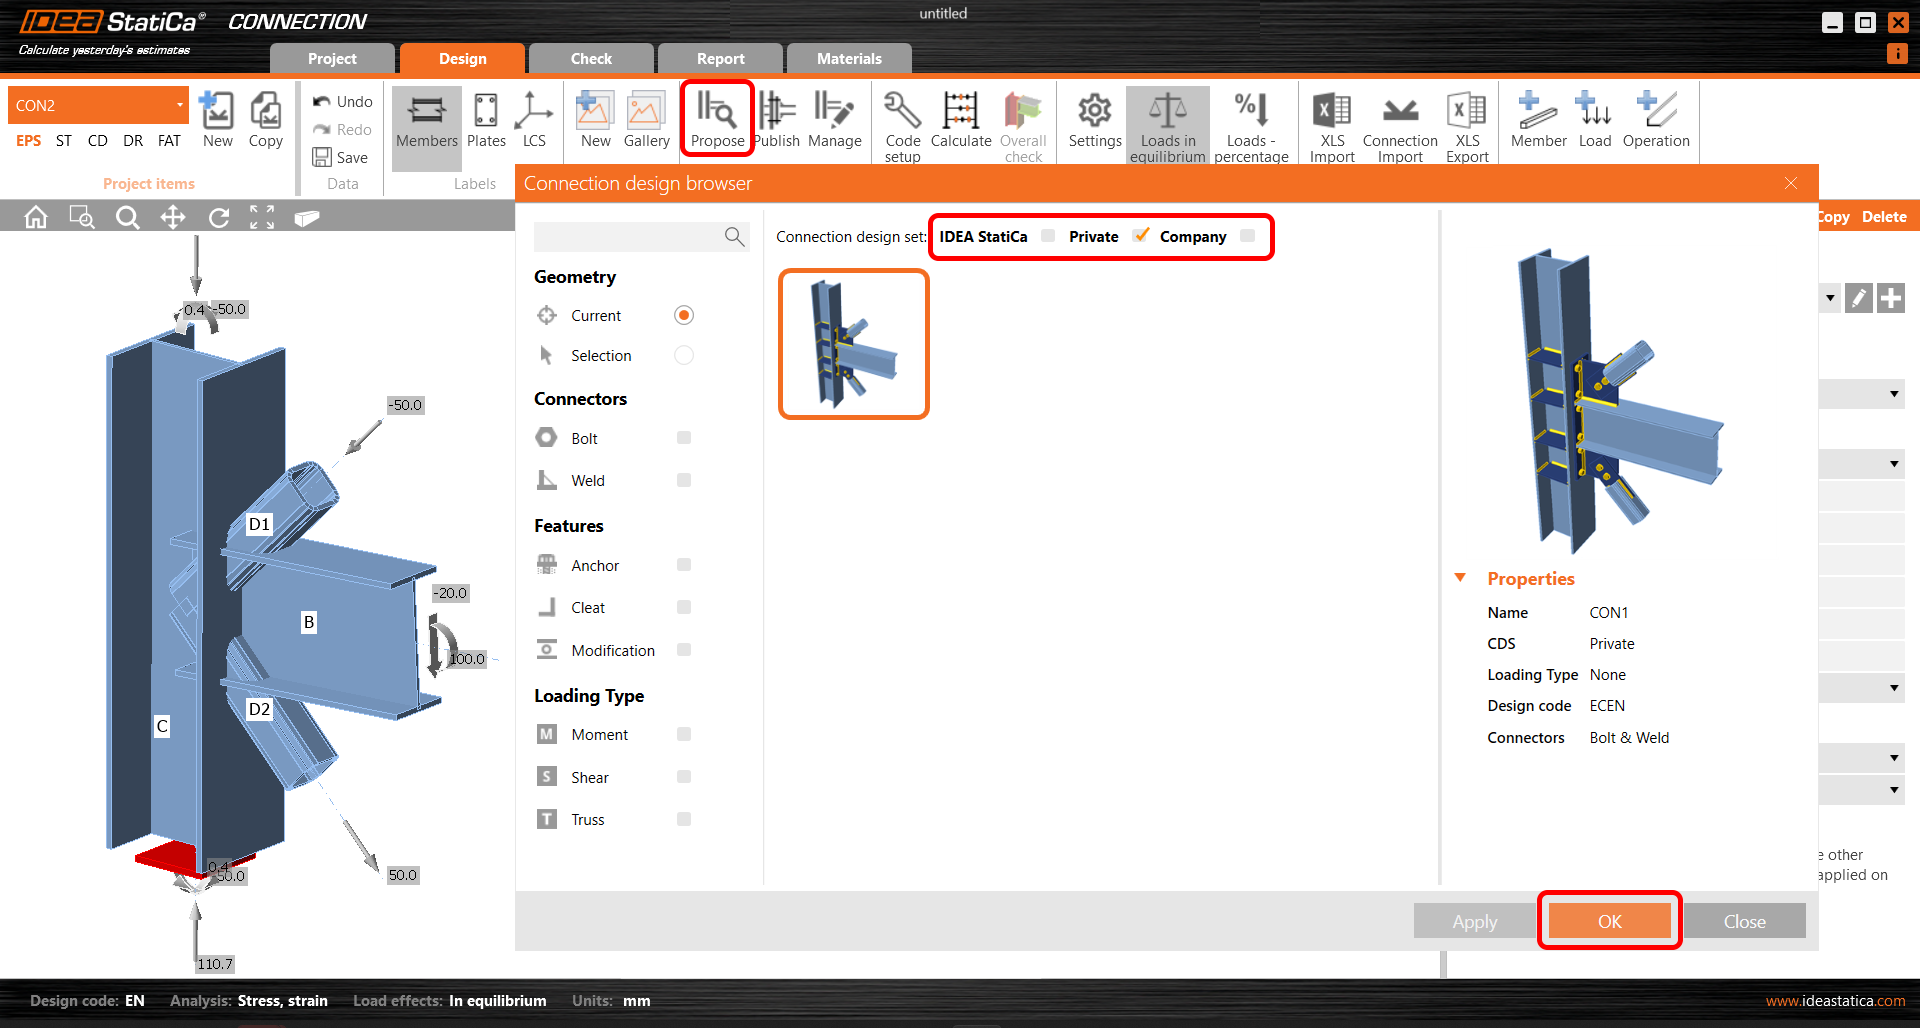Select the connection template thumbnail
1920x1028 pixels.
(854, 344)
